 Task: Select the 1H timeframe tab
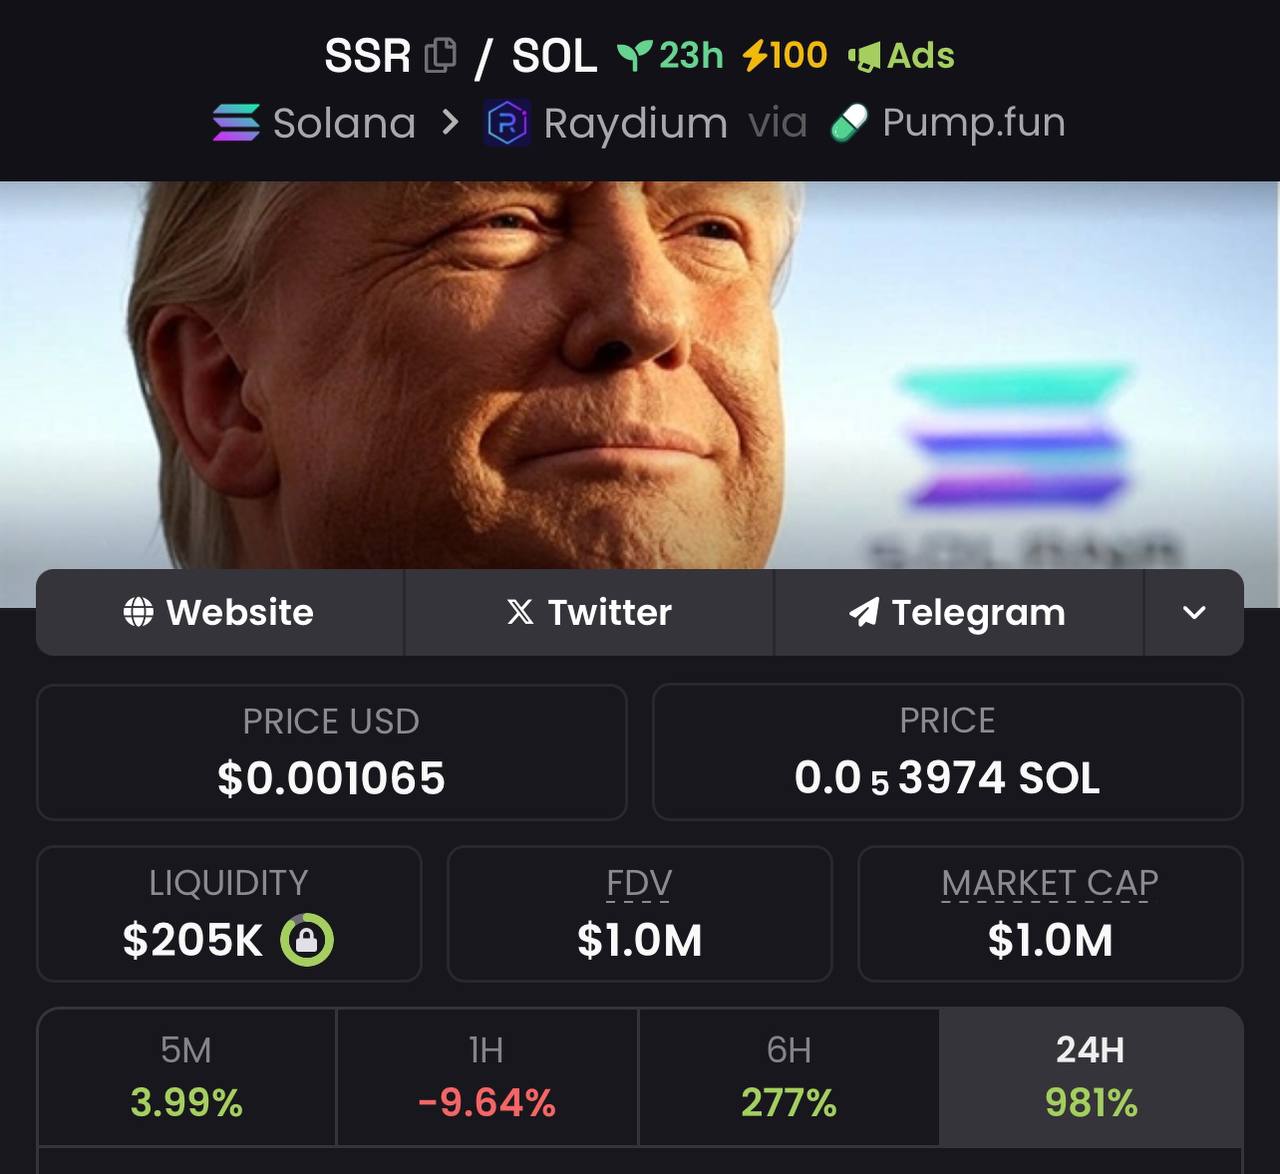coord(487,1077)
